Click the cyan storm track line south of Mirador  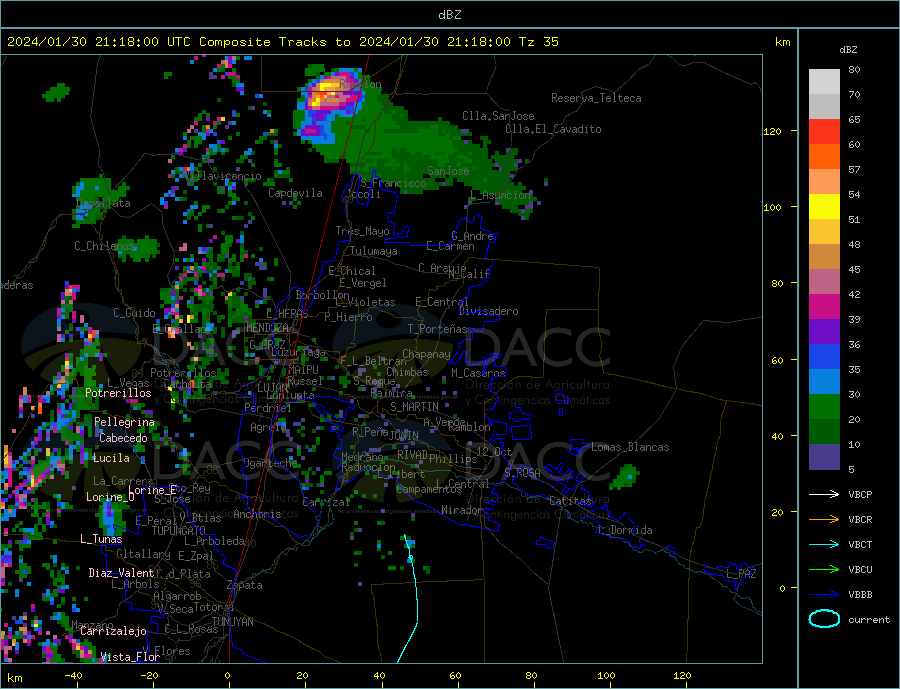415,597
